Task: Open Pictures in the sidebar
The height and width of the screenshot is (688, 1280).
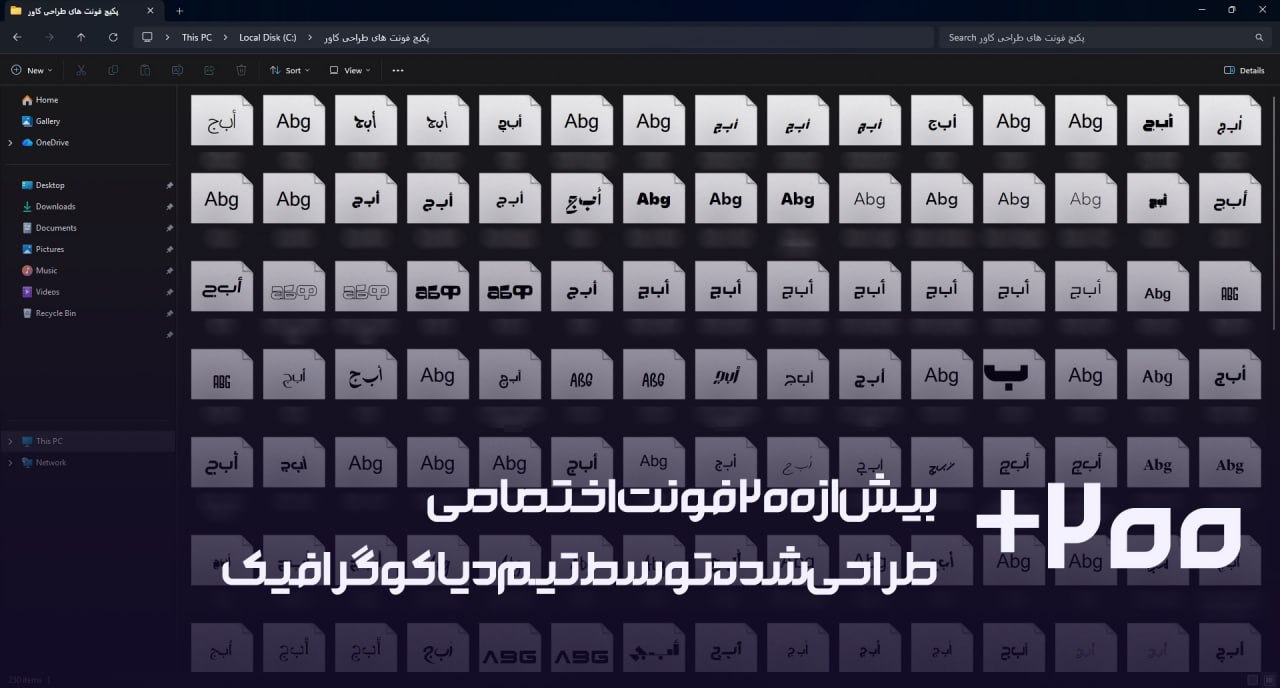Action: pyautogui.click(x=42, y=249)
